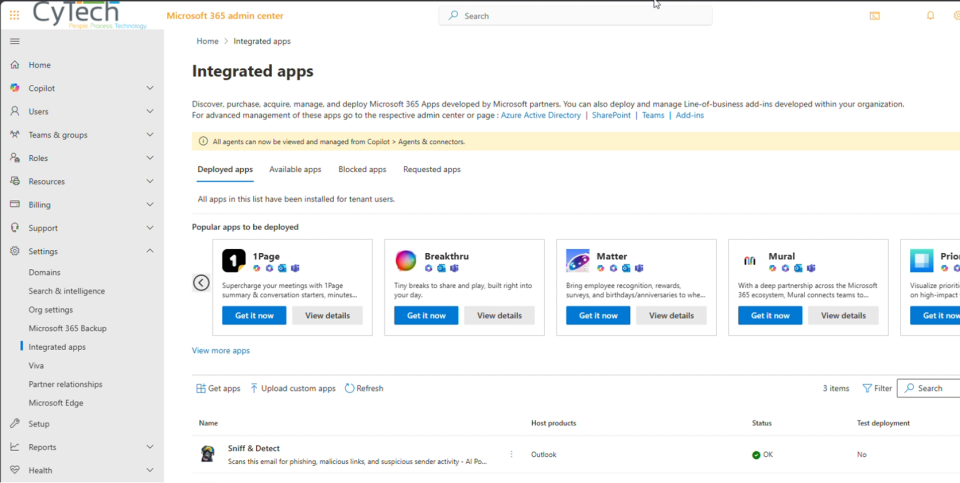
Task: Click the 1Page app logo
Action: click(x=233, y=261)
